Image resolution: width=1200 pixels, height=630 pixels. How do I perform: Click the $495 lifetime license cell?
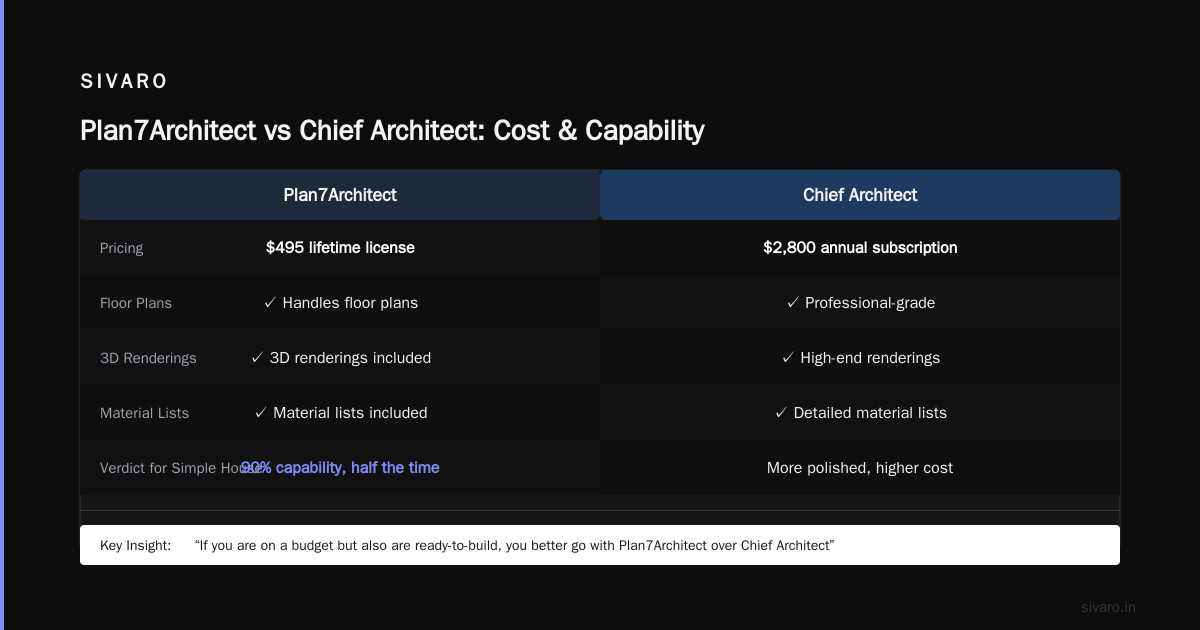pyautogui.click(x=340, y=247)
